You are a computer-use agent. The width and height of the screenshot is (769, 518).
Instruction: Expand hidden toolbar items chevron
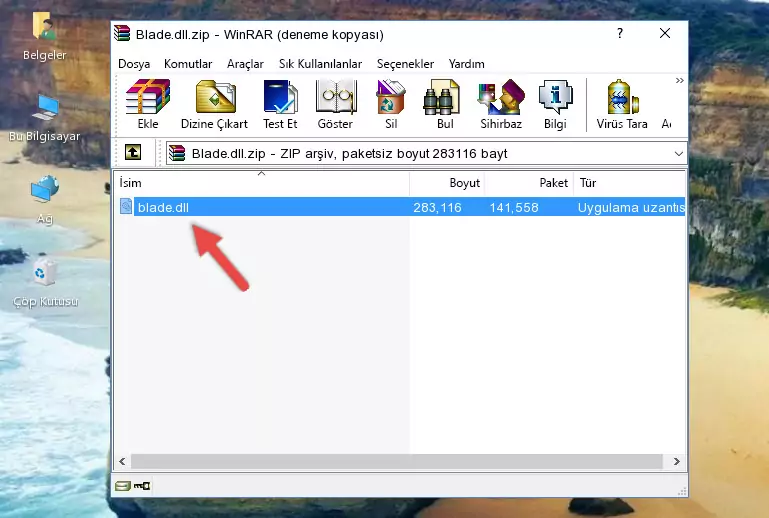(679, 80)
